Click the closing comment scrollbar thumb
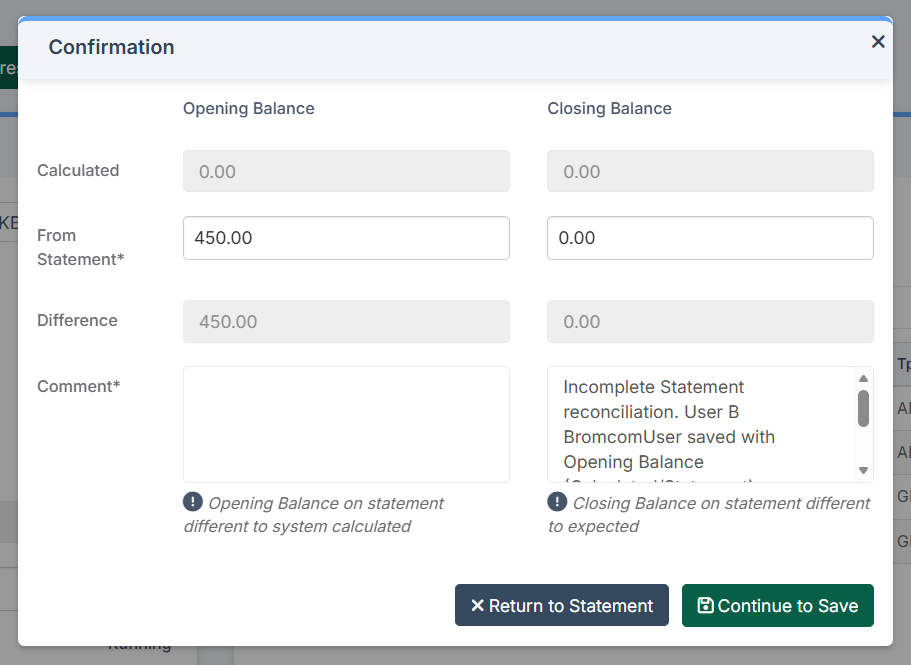This screenshot has width=911, height=665. pos(863,408)
